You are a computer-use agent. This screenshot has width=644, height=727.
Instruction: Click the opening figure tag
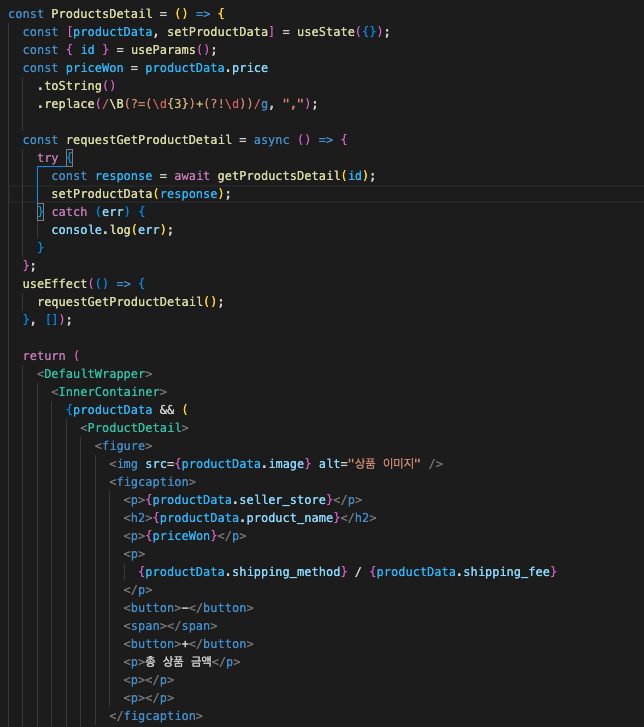(x=123, y=446)
